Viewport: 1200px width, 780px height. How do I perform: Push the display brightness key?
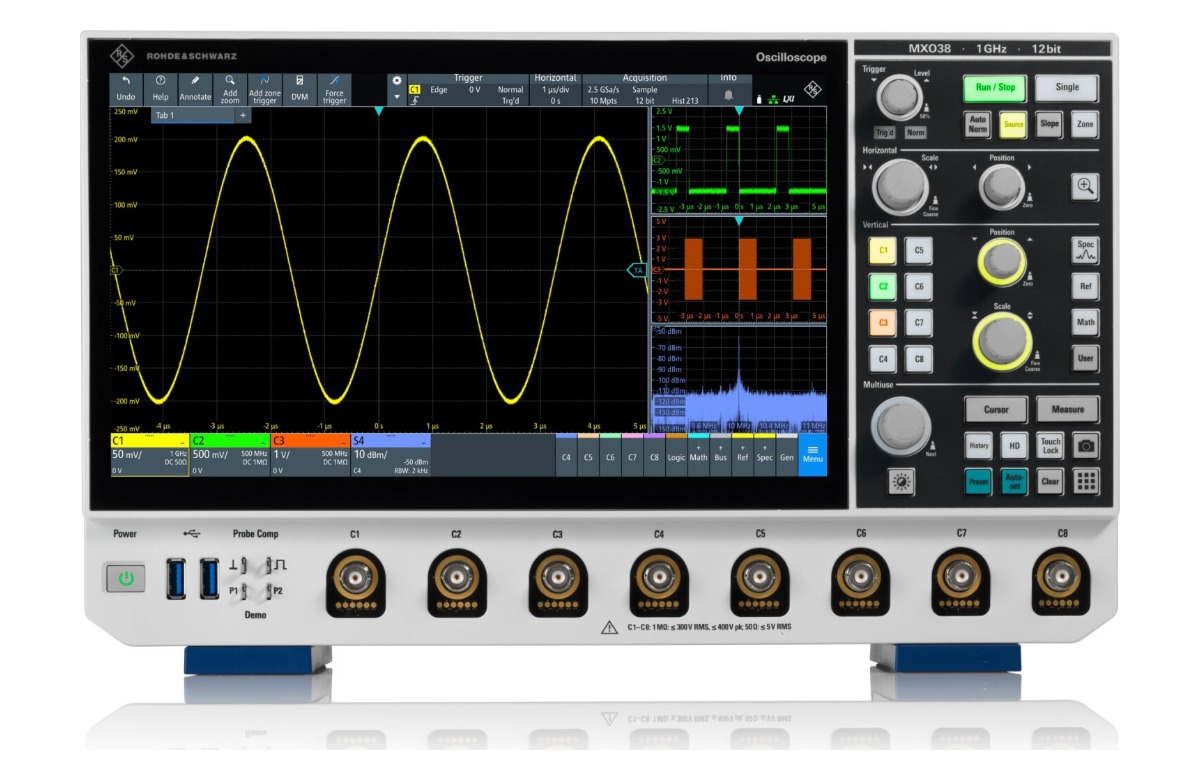[902, 482]
